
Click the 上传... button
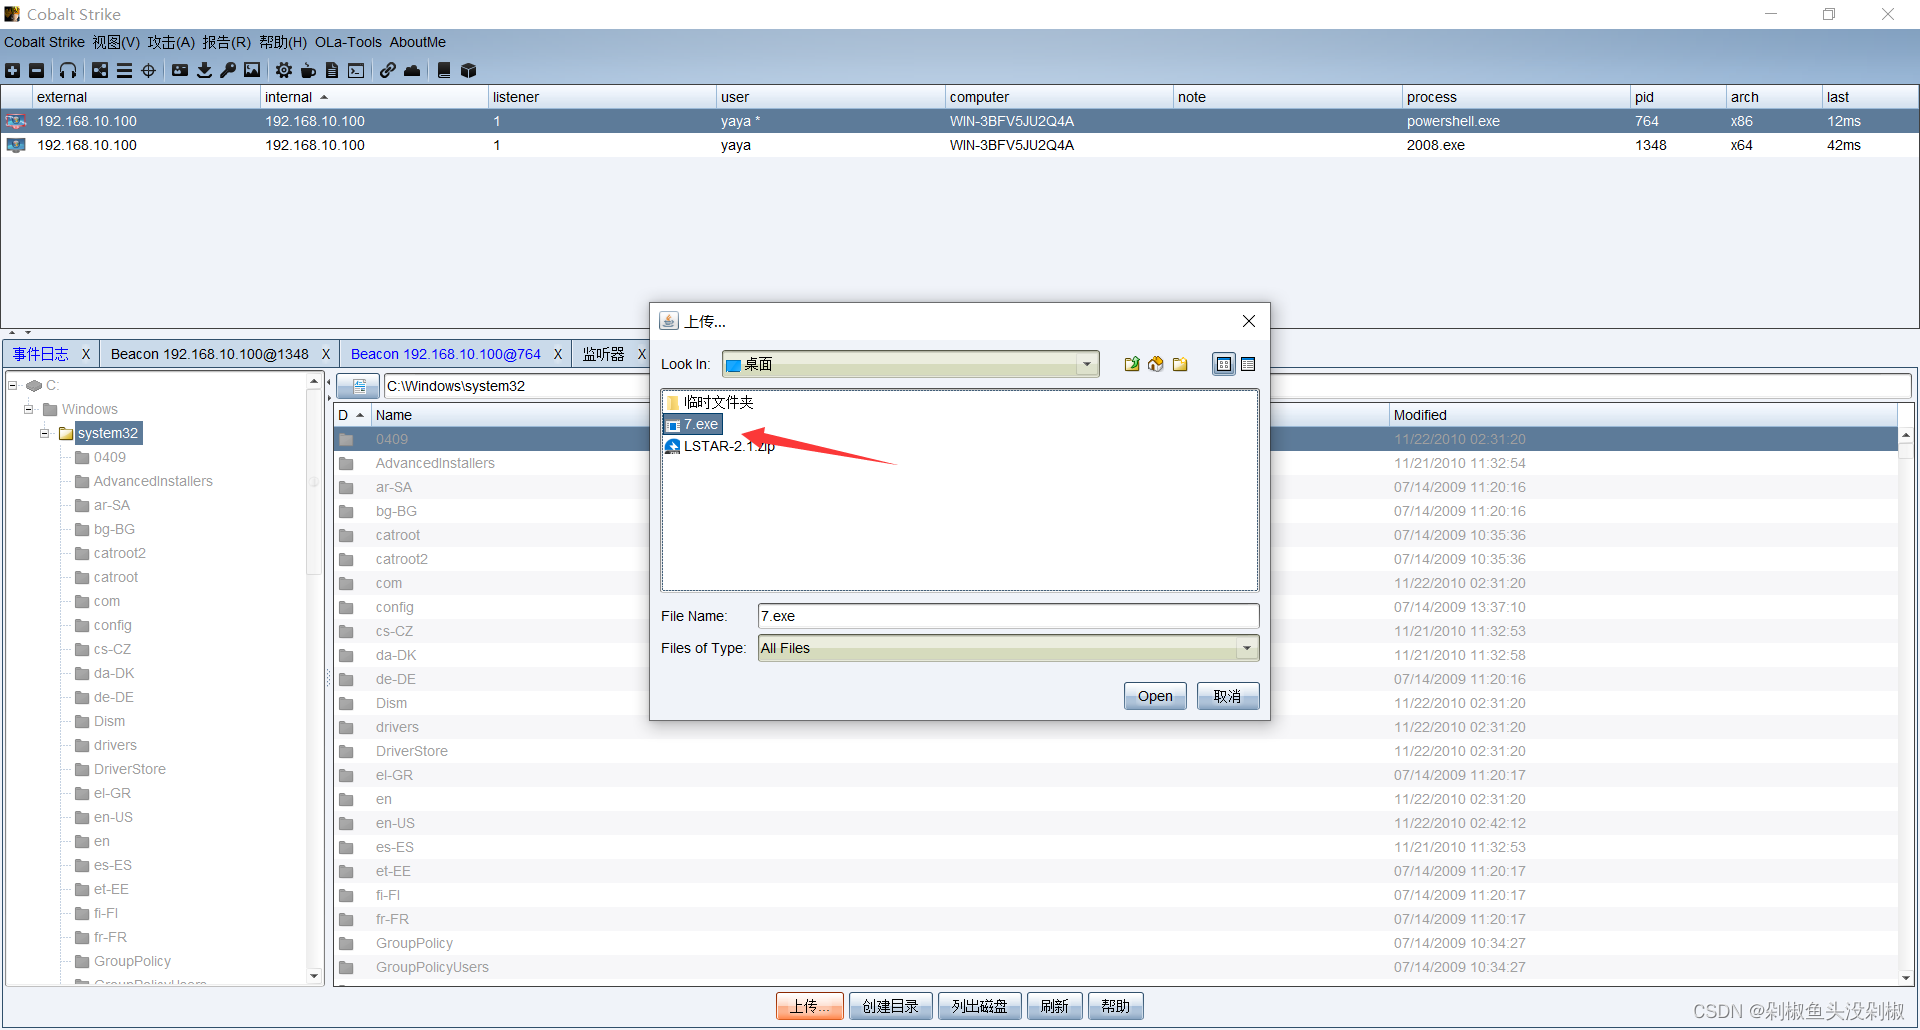(809, 1006)
